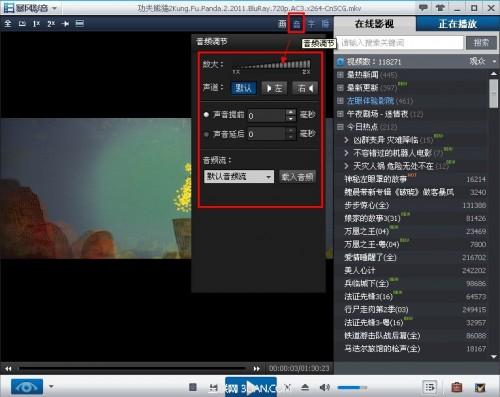The width and height of the screenshot is (500, 397).
Task: Select the 默认 default audio channel
Action: coord(244,88)
